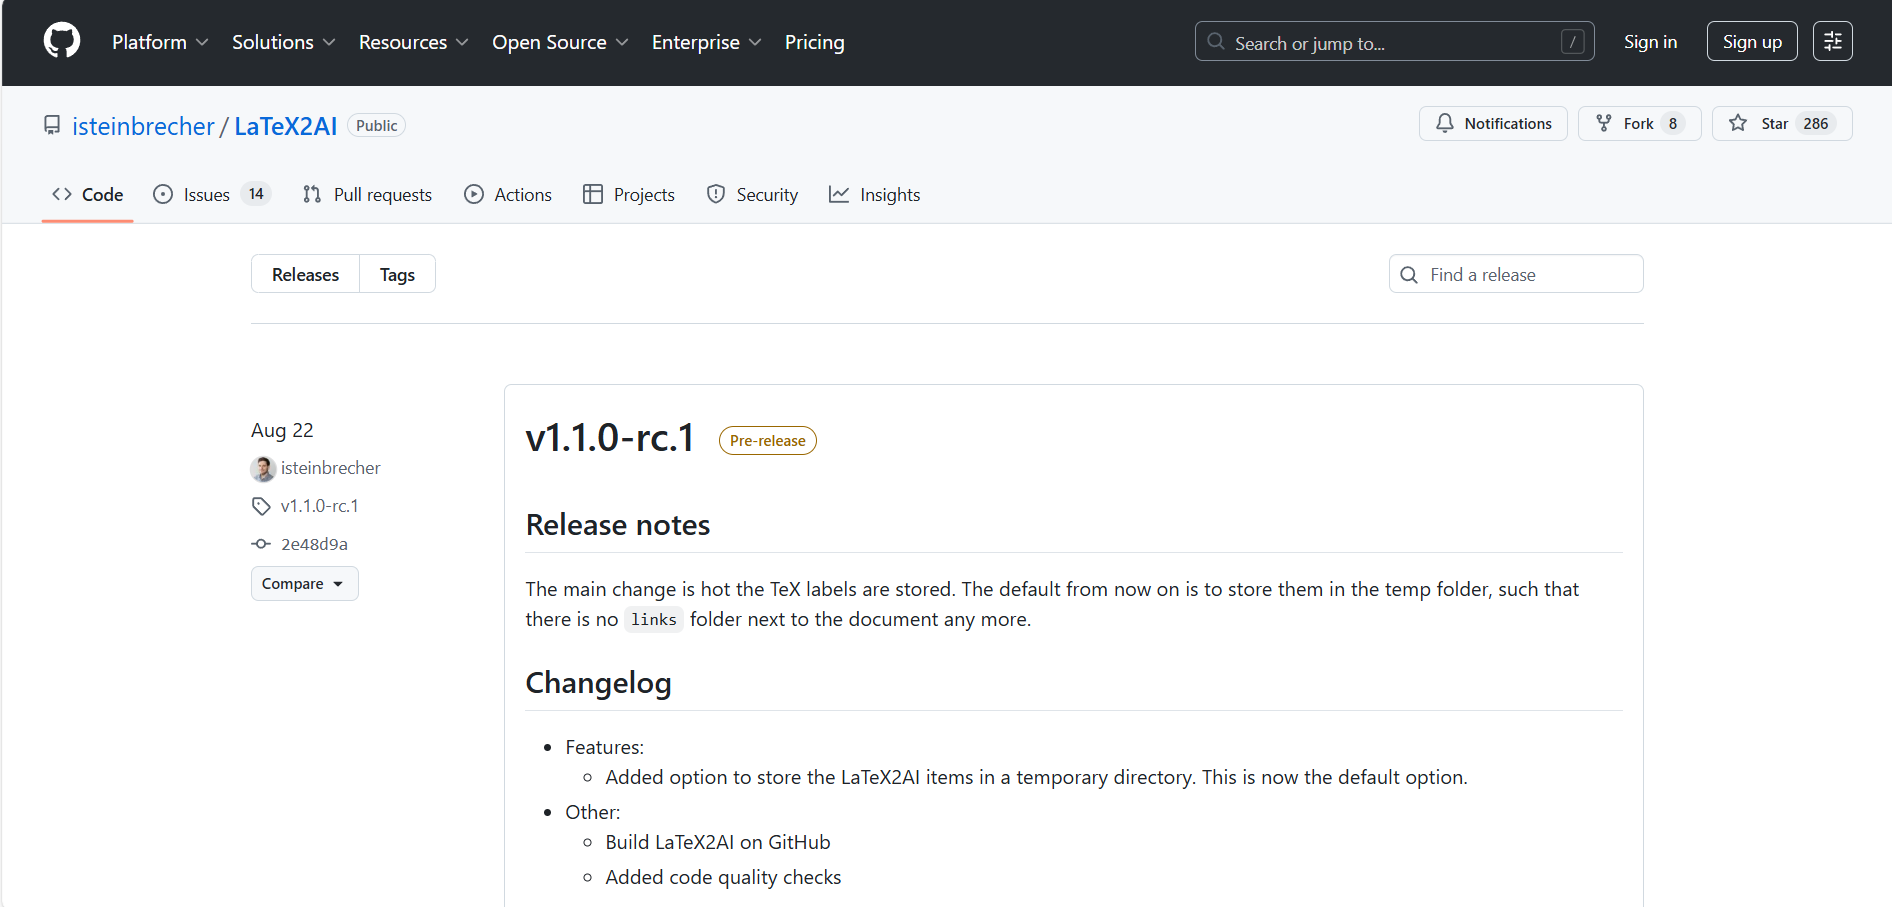Click the Added code quality checks item

coord(723,877)
